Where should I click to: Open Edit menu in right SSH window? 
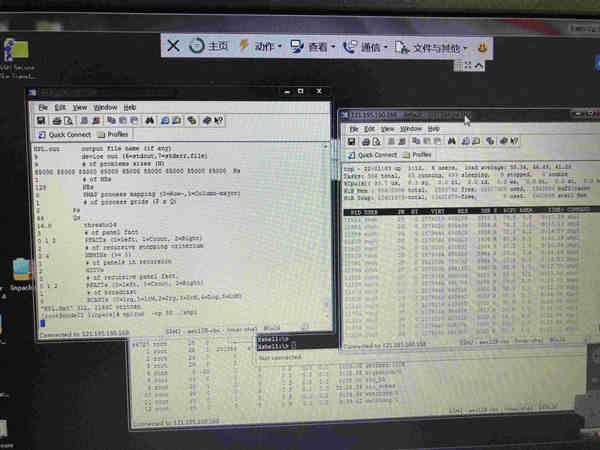[x=369, y=129]
